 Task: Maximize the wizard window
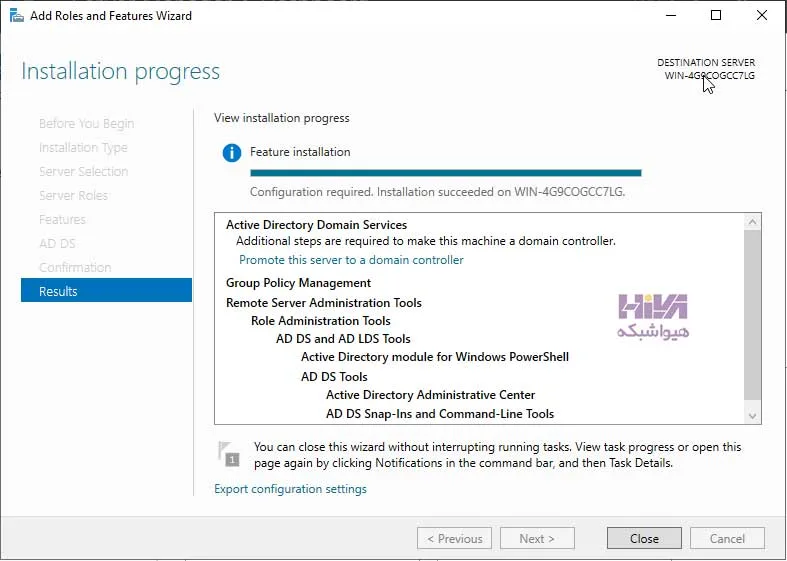point(716,16)
